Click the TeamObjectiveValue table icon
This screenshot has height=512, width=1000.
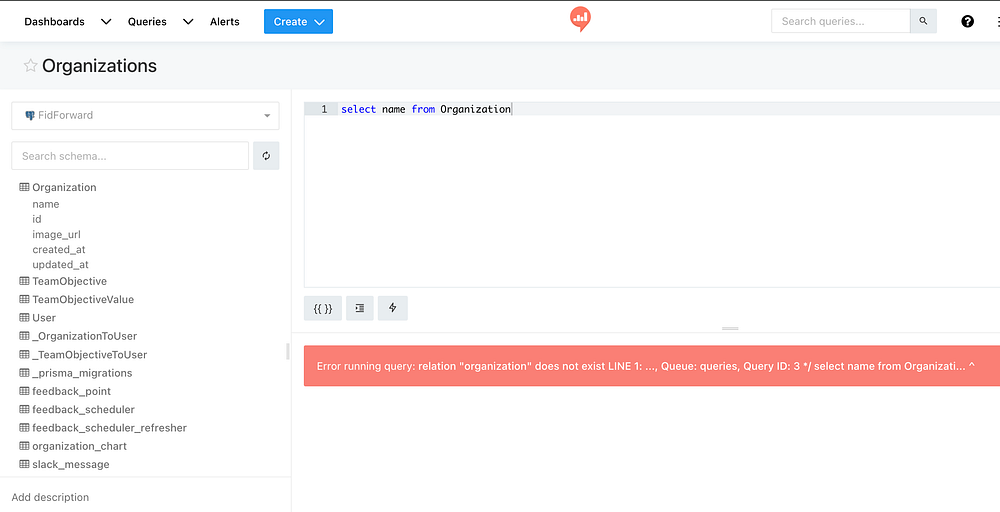tap(24, 299)
